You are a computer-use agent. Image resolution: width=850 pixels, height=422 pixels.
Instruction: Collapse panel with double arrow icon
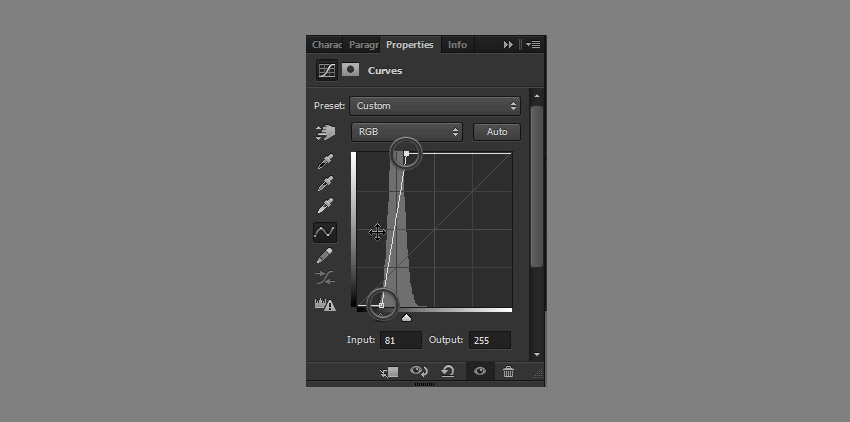coord(508,45)
